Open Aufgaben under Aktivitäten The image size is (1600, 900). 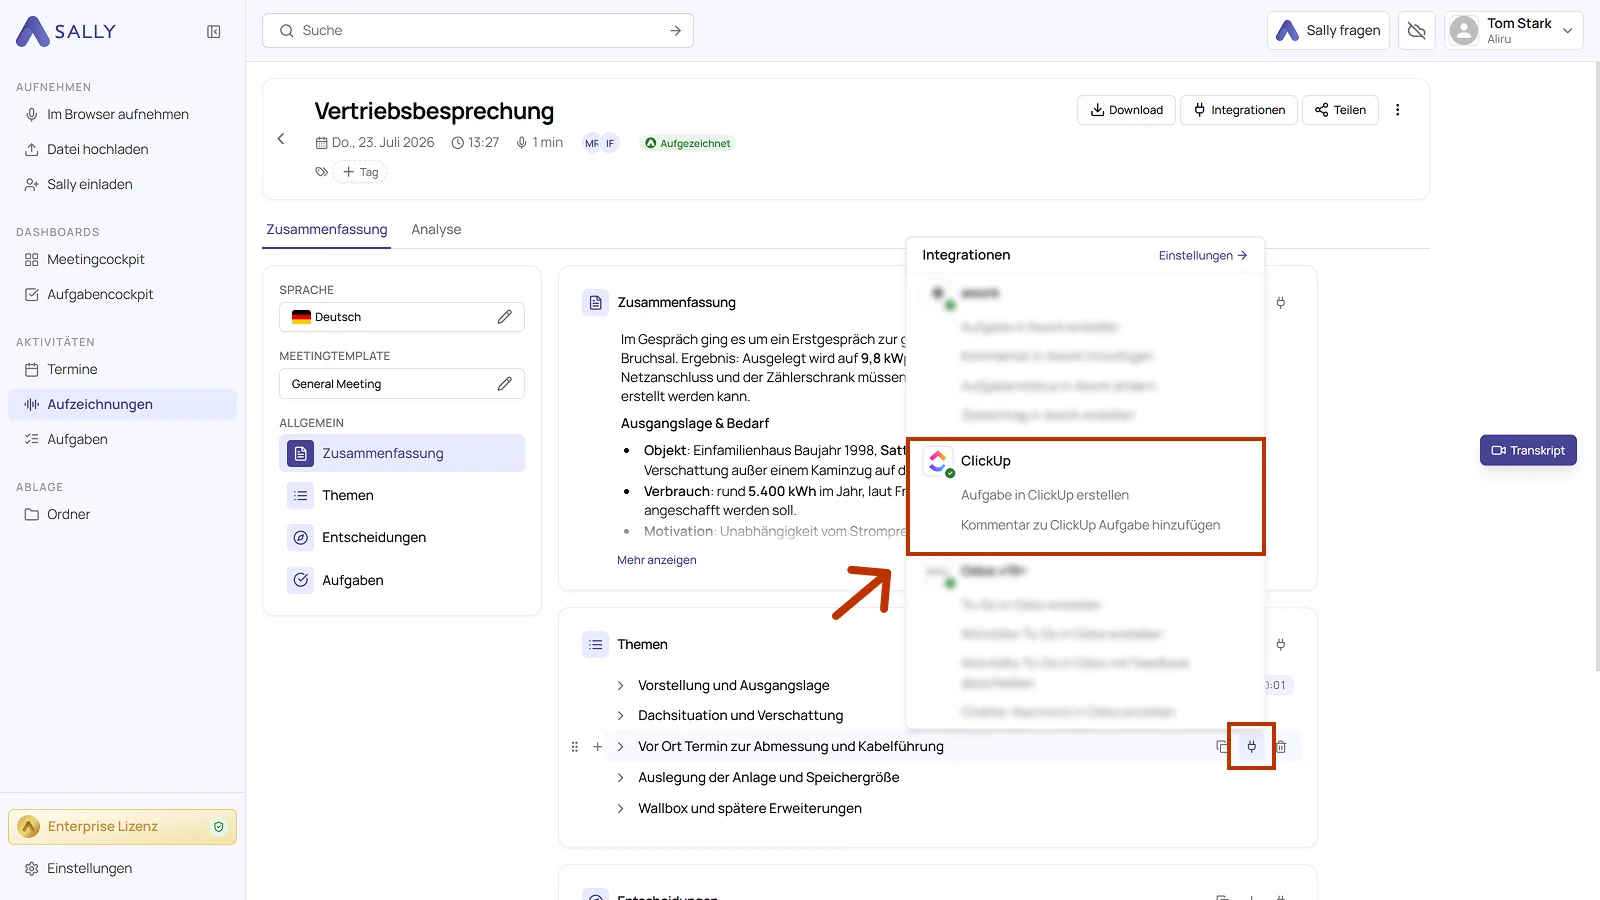click(x=77, y=440)
